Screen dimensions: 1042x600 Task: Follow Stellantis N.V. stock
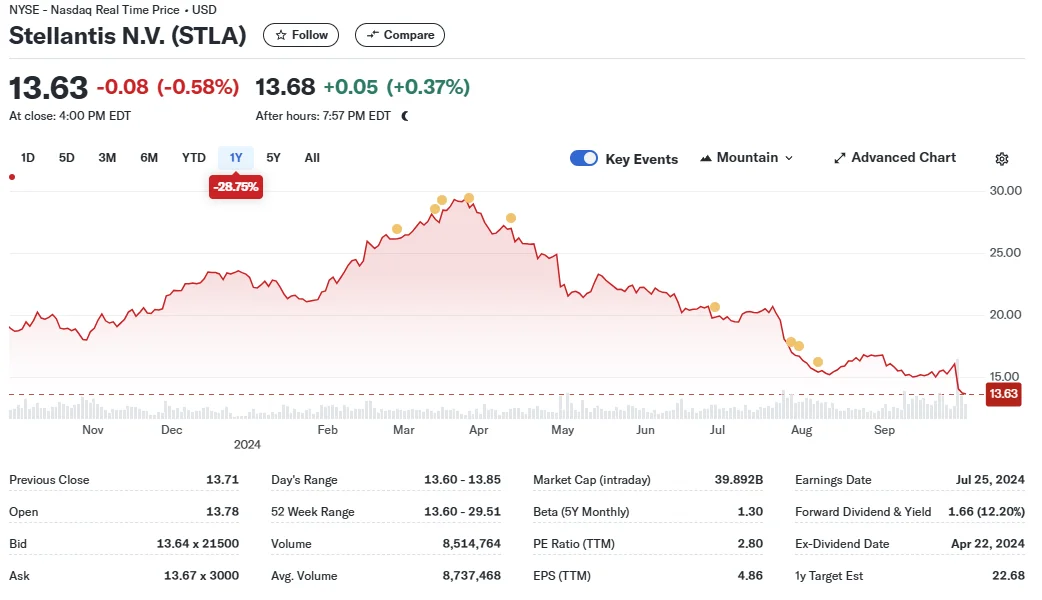(x=301, y=35)
